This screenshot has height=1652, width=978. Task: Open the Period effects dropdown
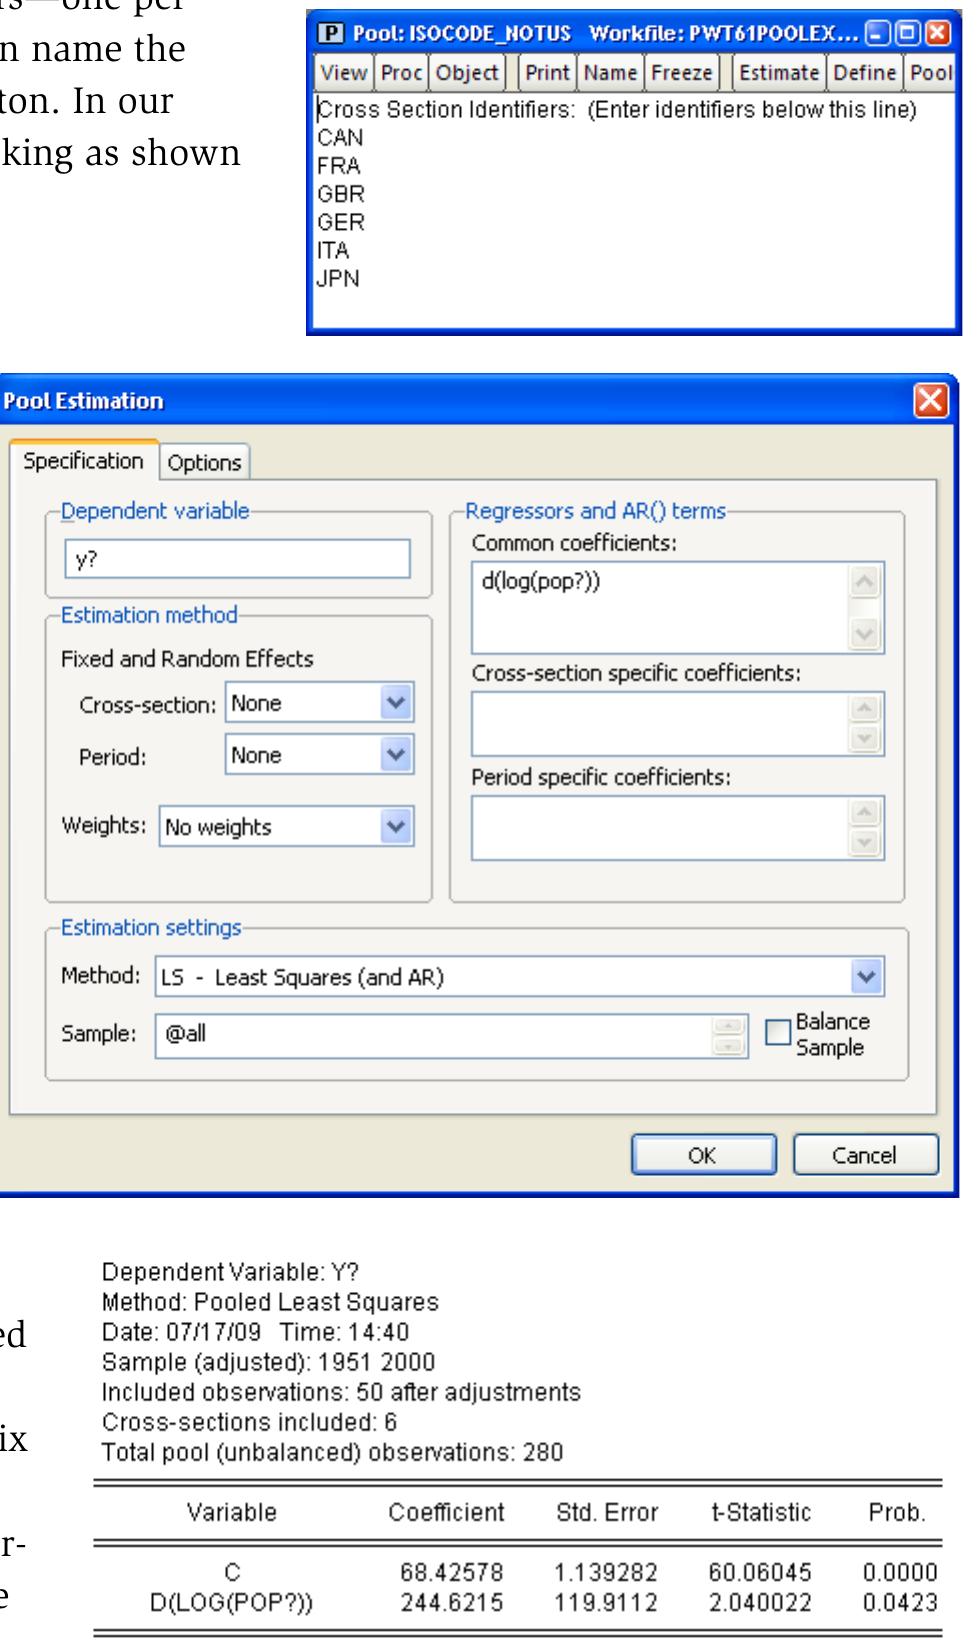(396, 756)
